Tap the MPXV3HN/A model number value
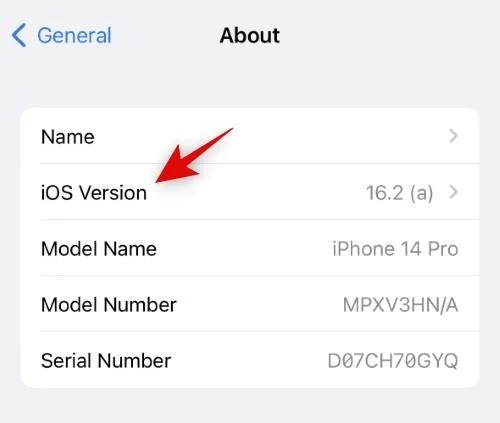 [401, 305]
